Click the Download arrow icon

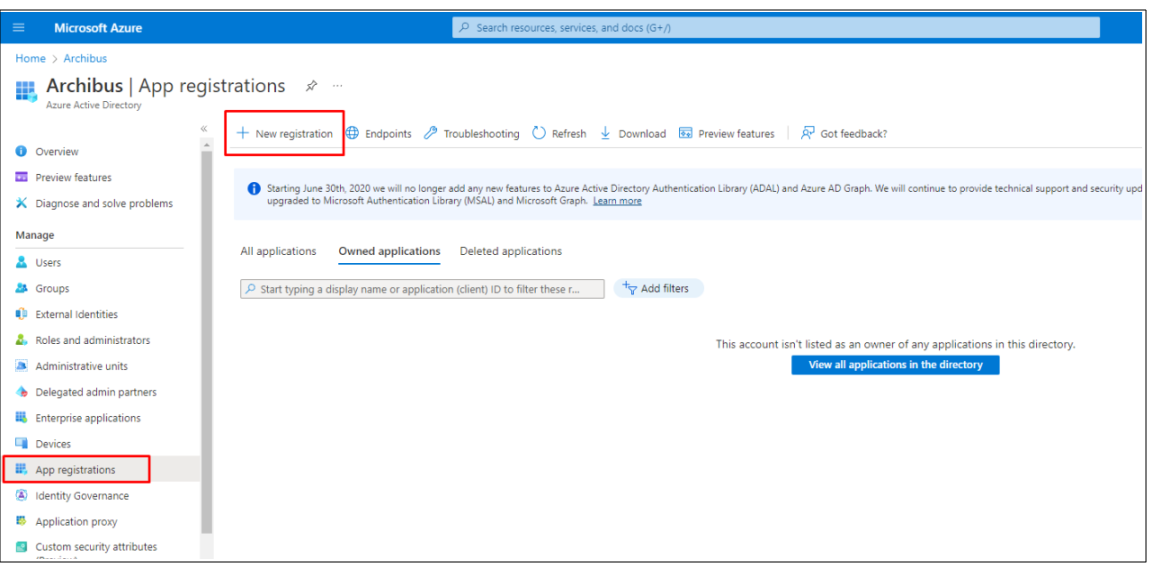pyautogui.click(x=606, y=133)
